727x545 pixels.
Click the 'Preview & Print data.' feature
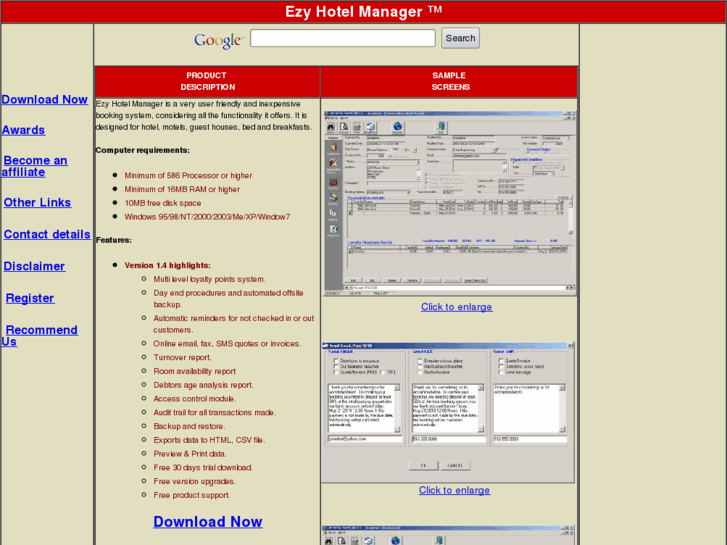190,454
